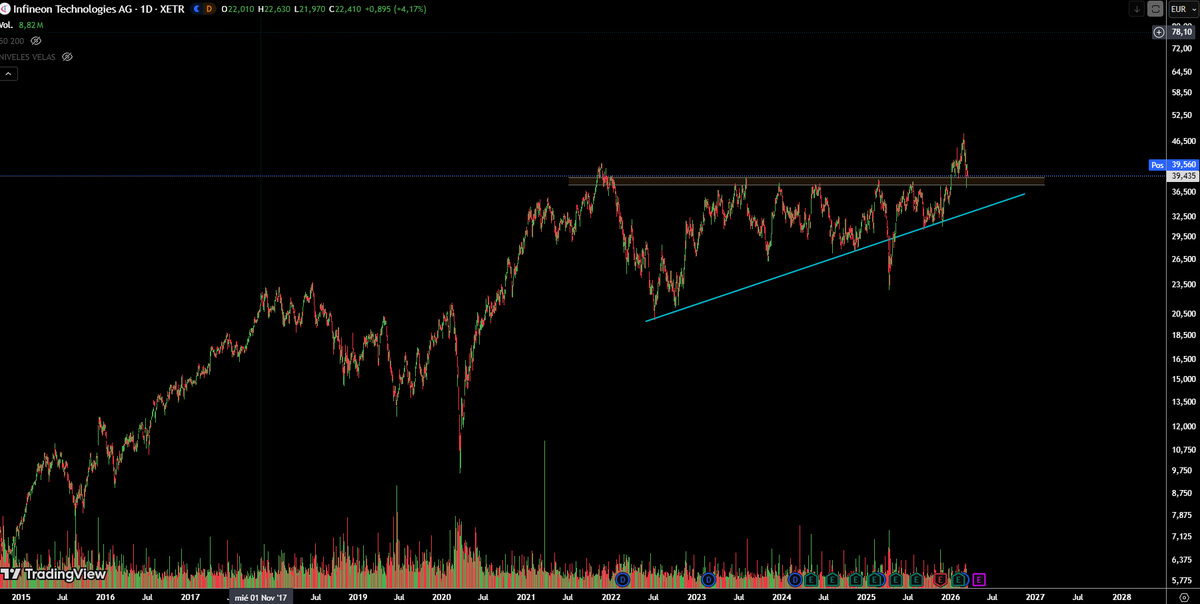Click the NIVELES VELAS indicator legend name
The height and width of the screenshot is (604, 1200).
pos(29,57)
